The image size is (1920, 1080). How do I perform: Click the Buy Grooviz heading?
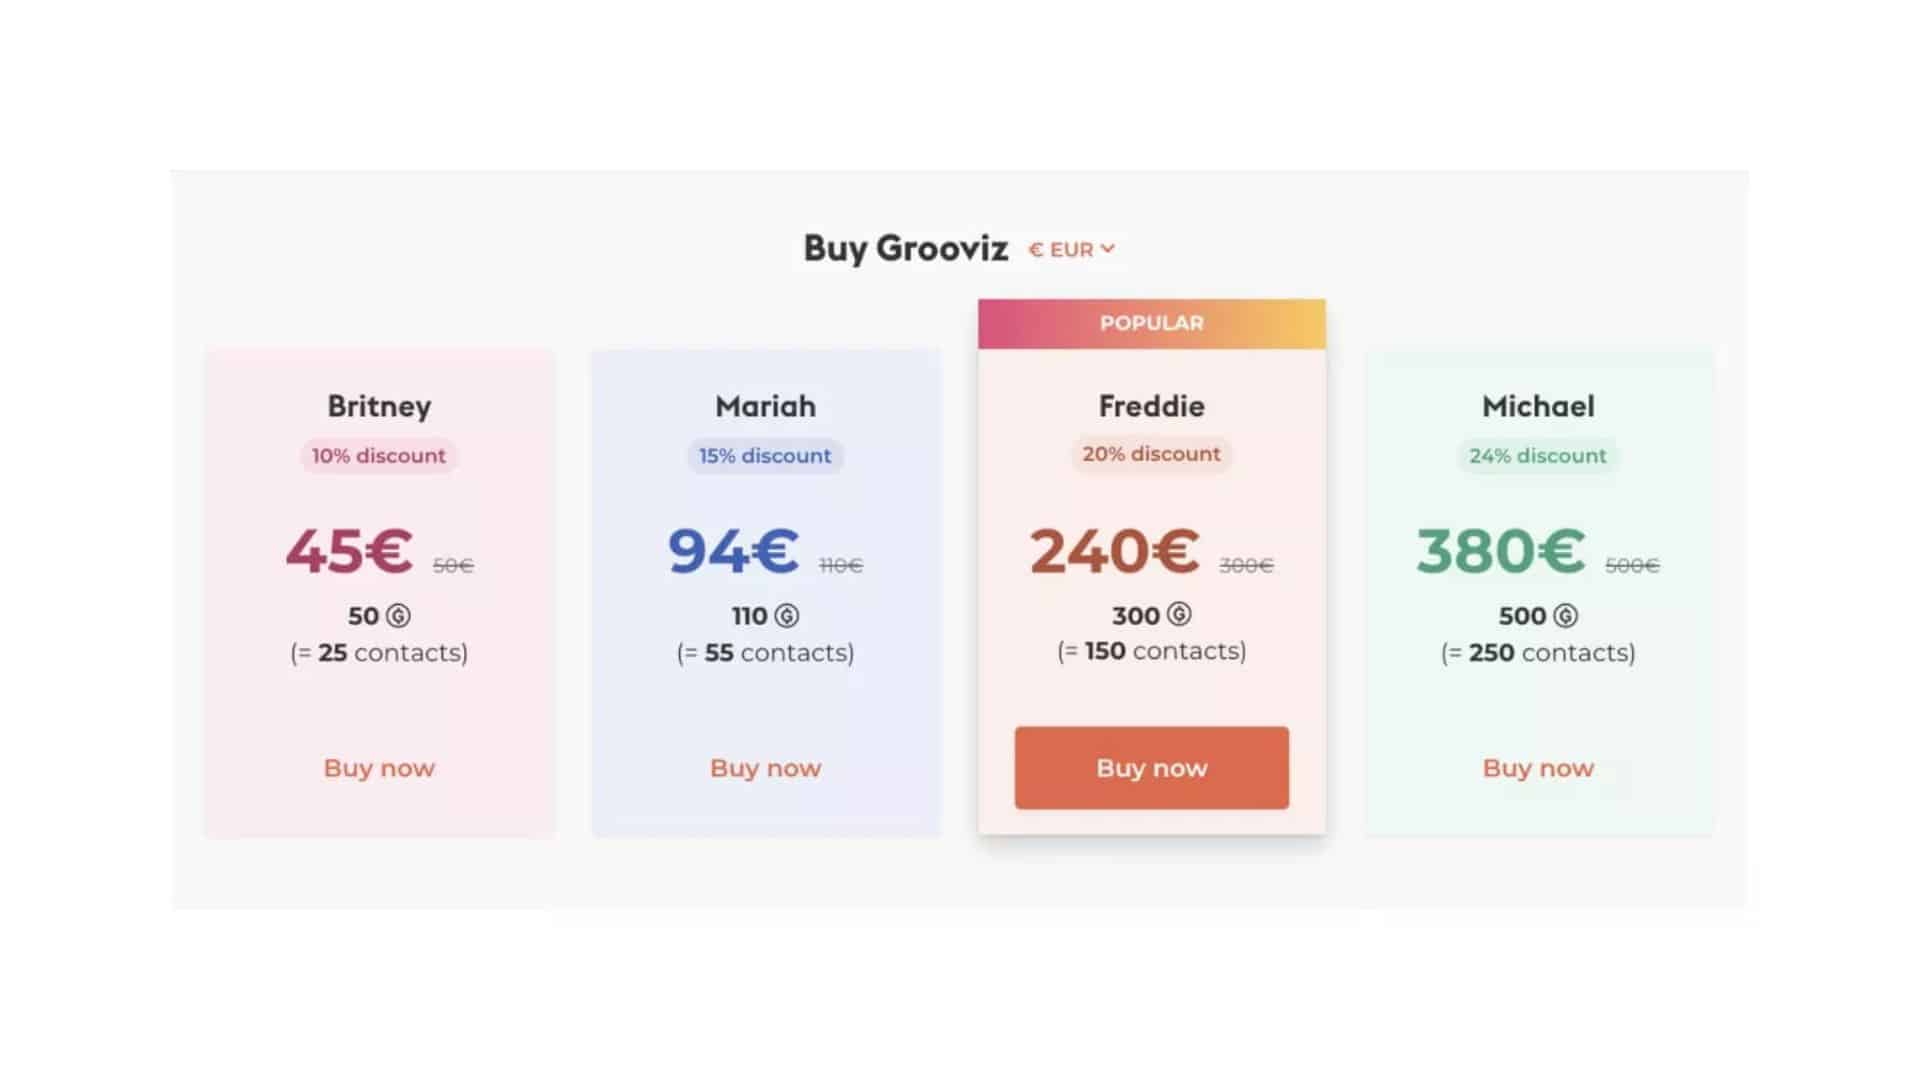tap(906, 248)
